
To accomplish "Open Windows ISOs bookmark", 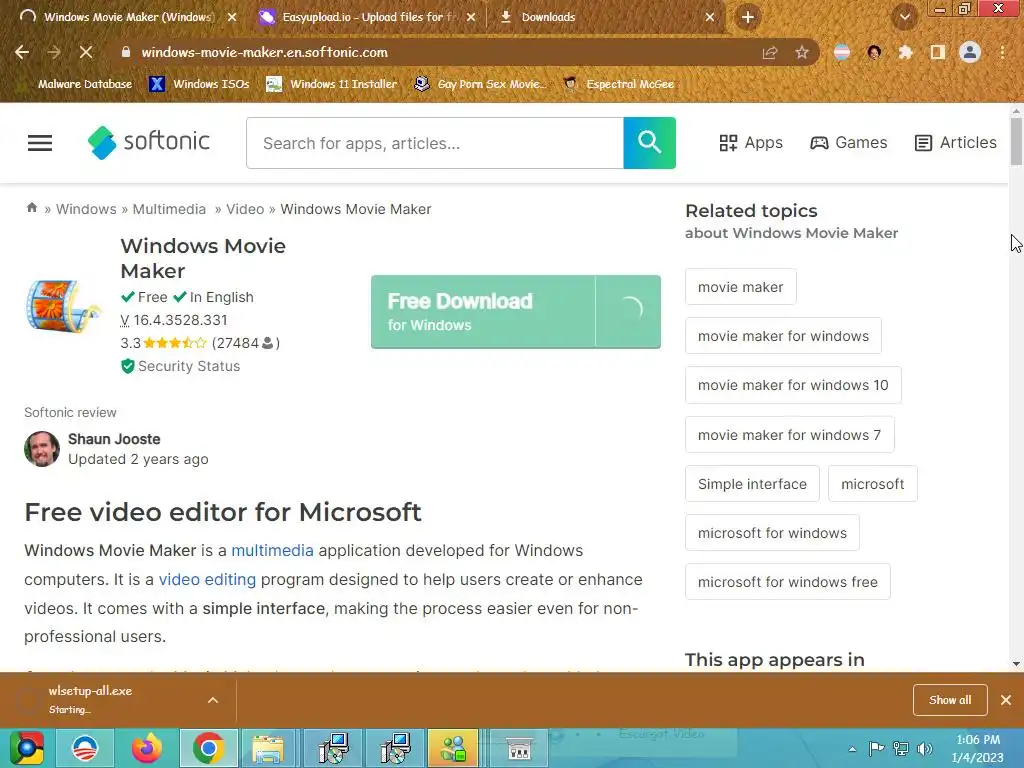I will pos(199,84).
